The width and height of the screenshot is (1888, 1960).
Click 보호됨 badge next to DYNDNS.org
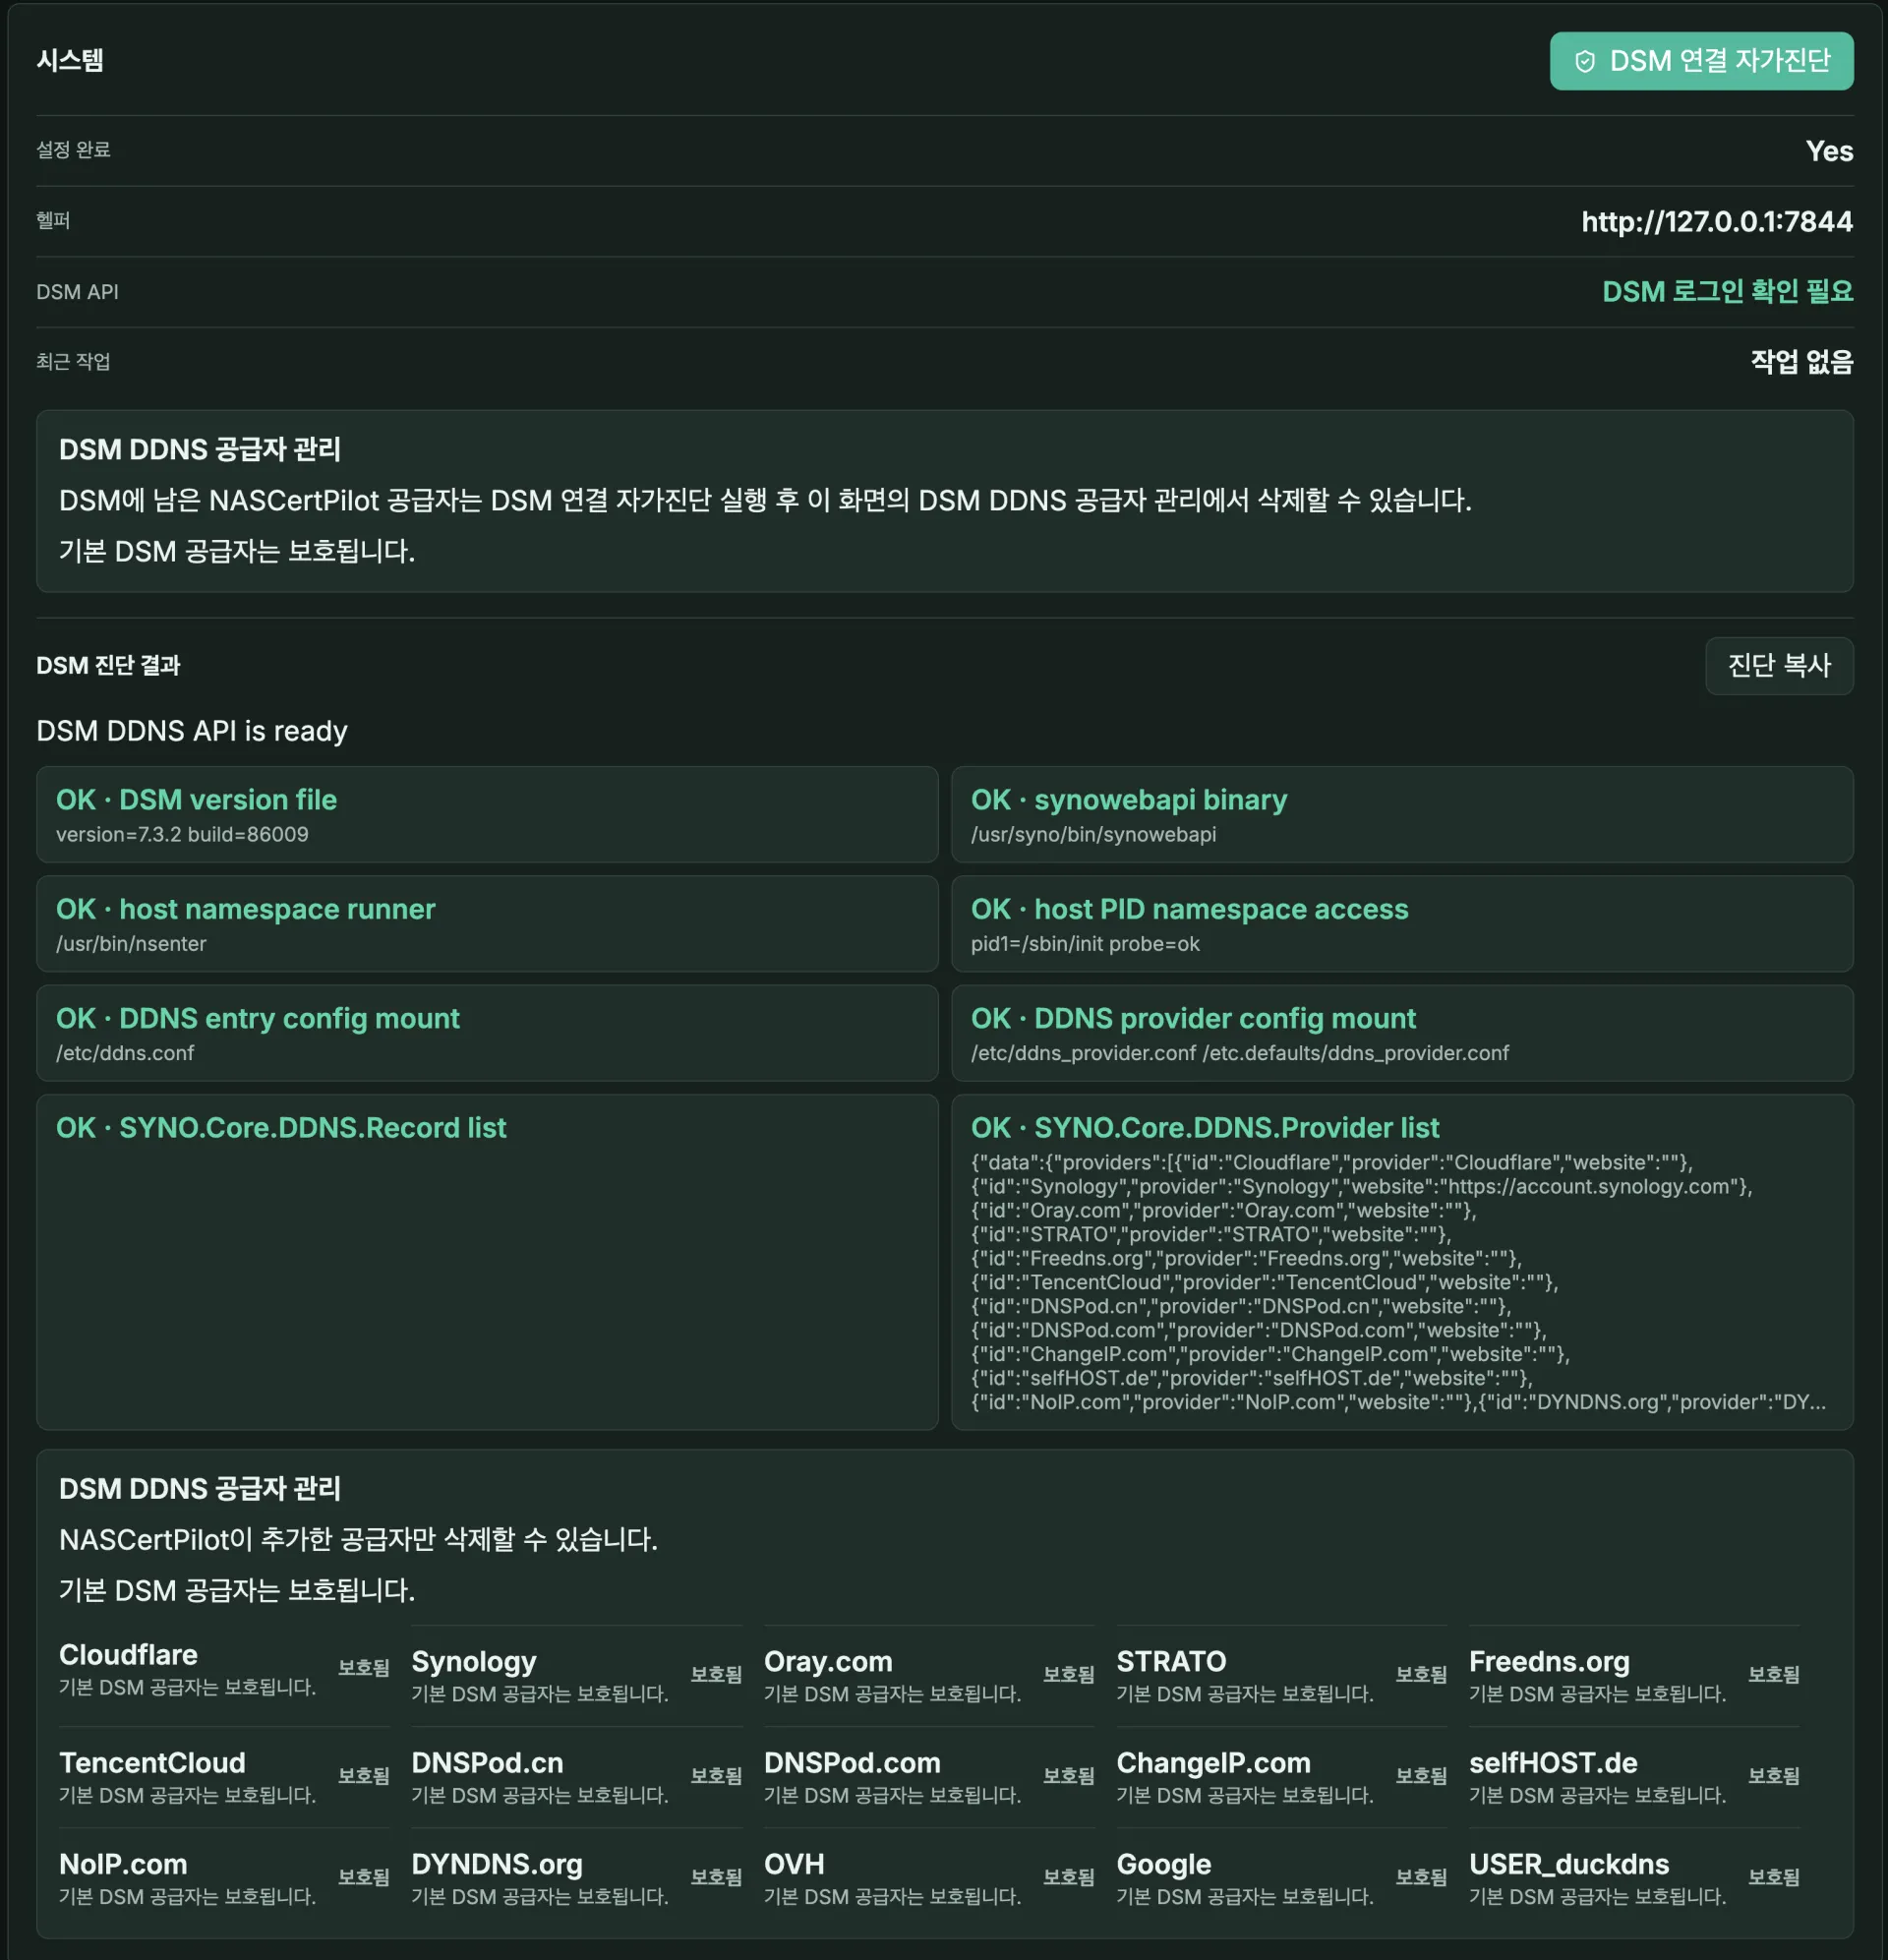716,1878
